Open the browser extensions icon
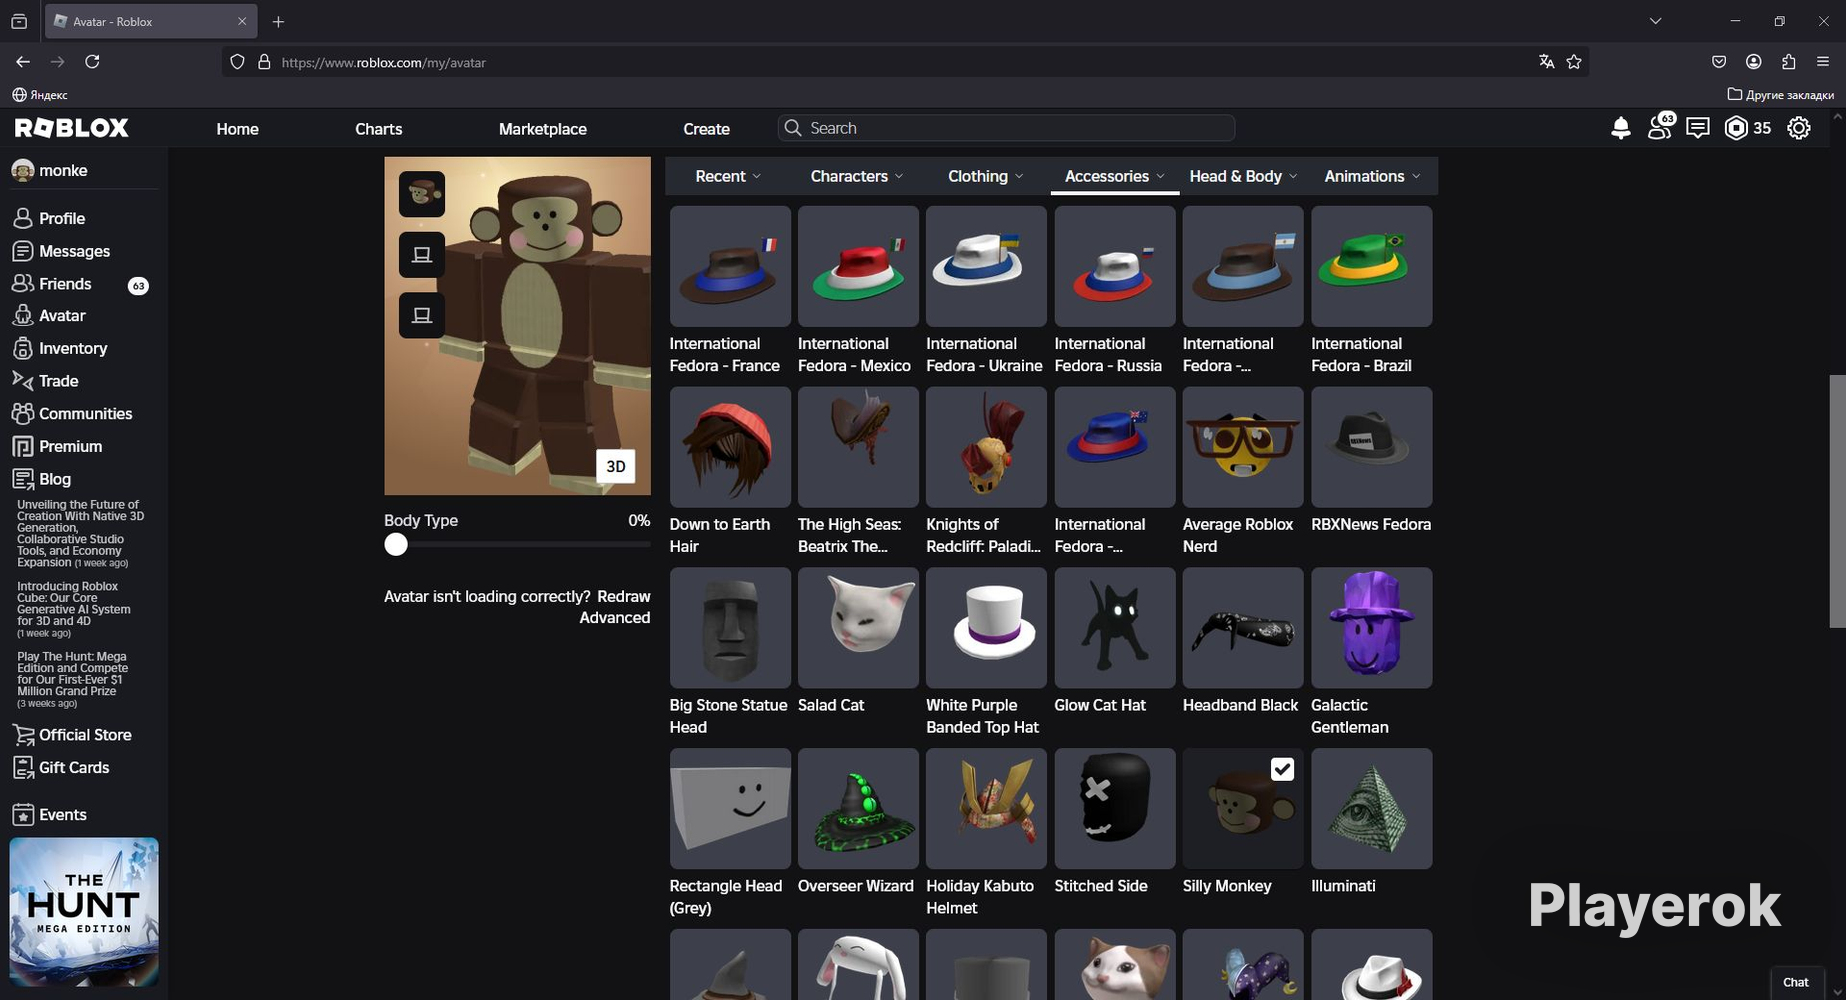The image size is (1846, 1000). 1789,62
